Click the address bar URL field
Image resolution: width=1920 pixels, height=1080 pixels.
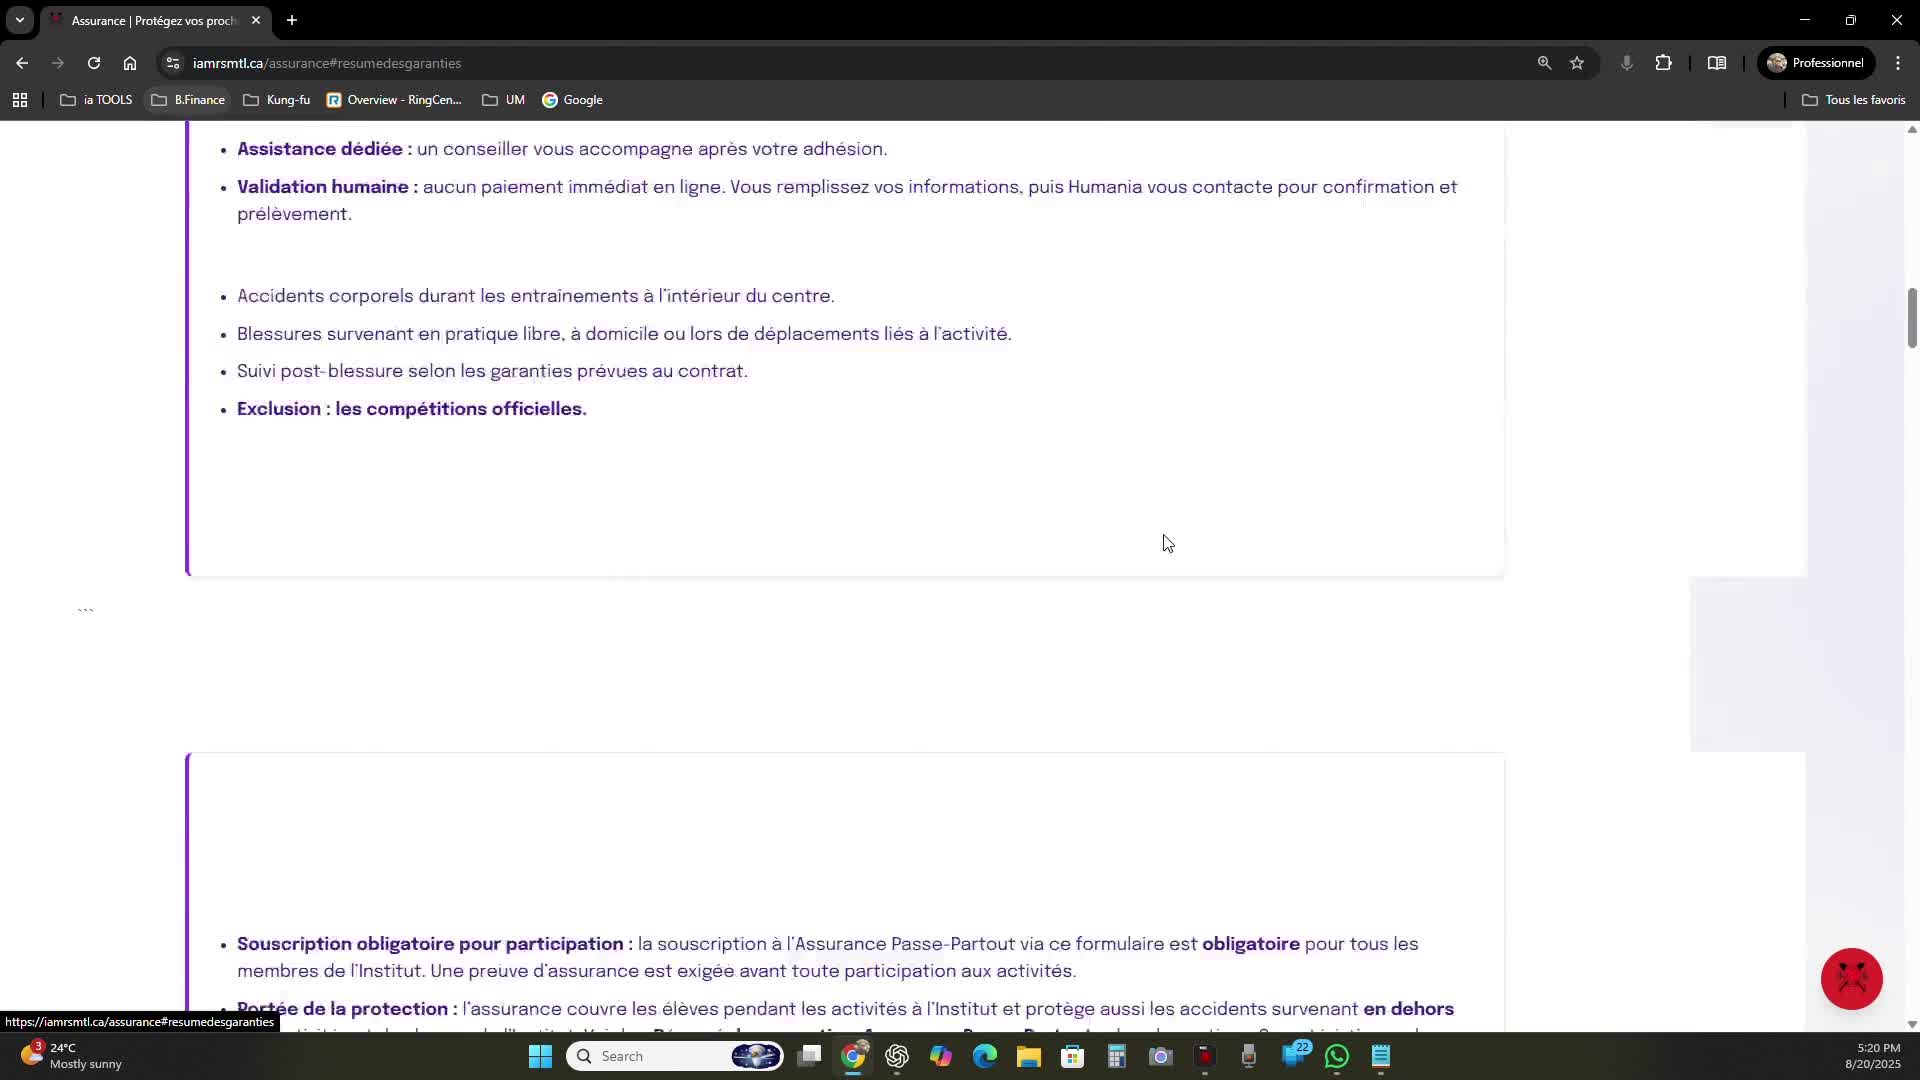tap(860, 63)
